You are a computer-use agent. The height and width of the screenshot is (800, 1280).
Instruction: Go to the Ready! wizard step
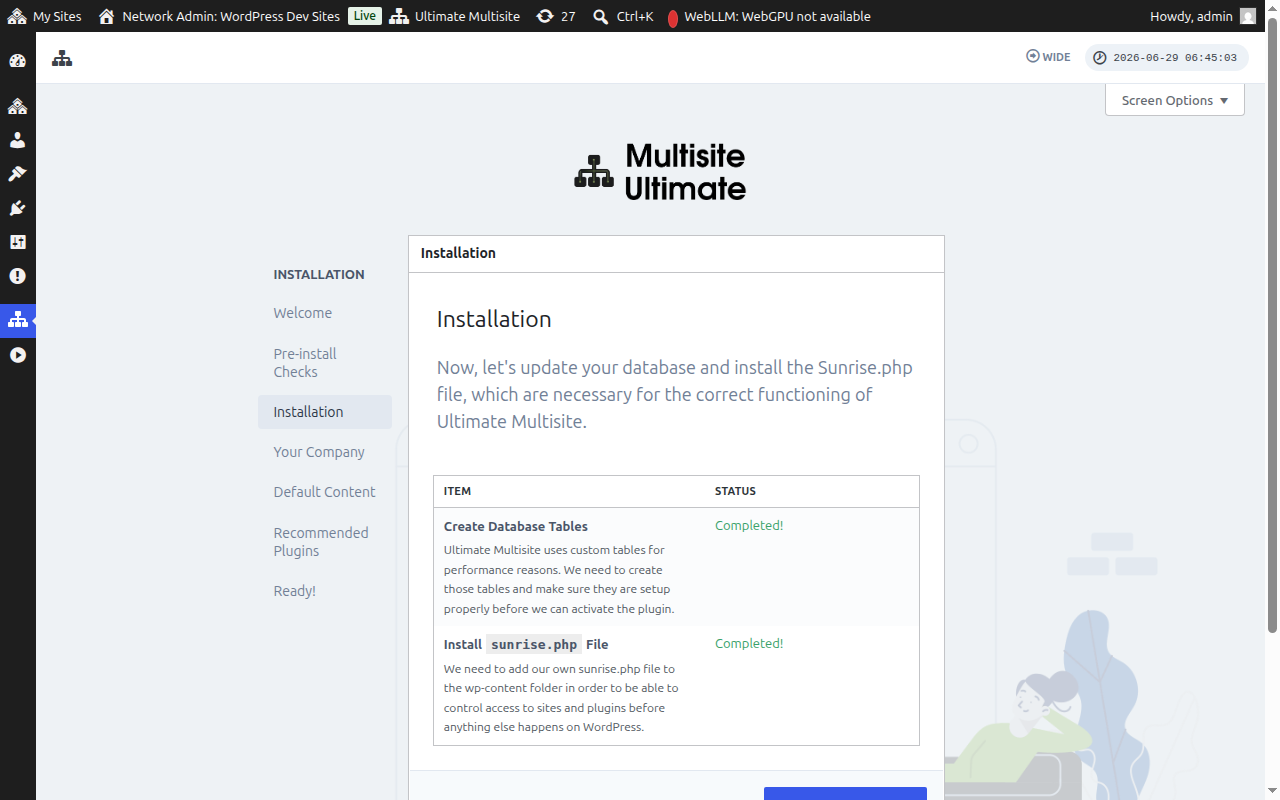pos(295,591)
